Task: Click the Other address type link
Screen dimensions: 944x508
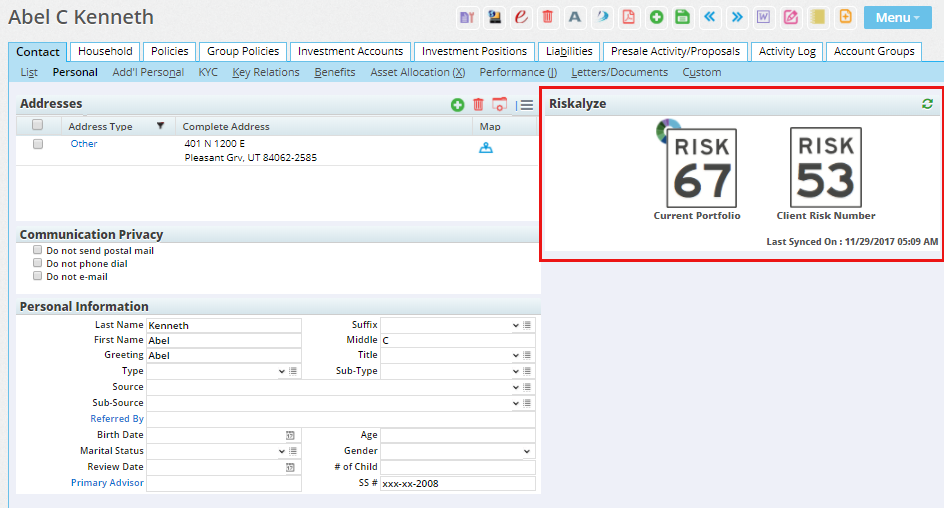Action: 84,144
